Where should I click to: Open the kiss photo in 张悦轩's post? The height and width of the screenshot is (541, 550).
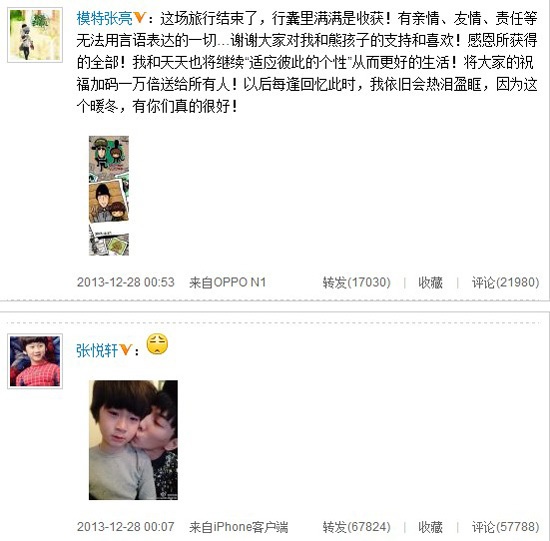[x=133, y=440]
